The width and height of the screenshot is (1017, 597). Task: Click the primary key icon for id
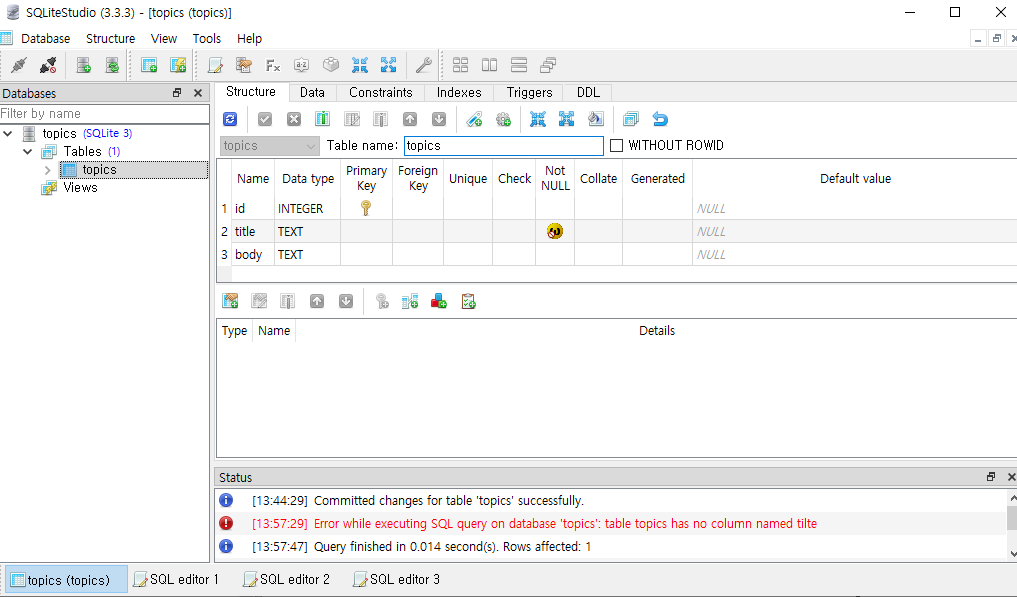tap(366, 208)
